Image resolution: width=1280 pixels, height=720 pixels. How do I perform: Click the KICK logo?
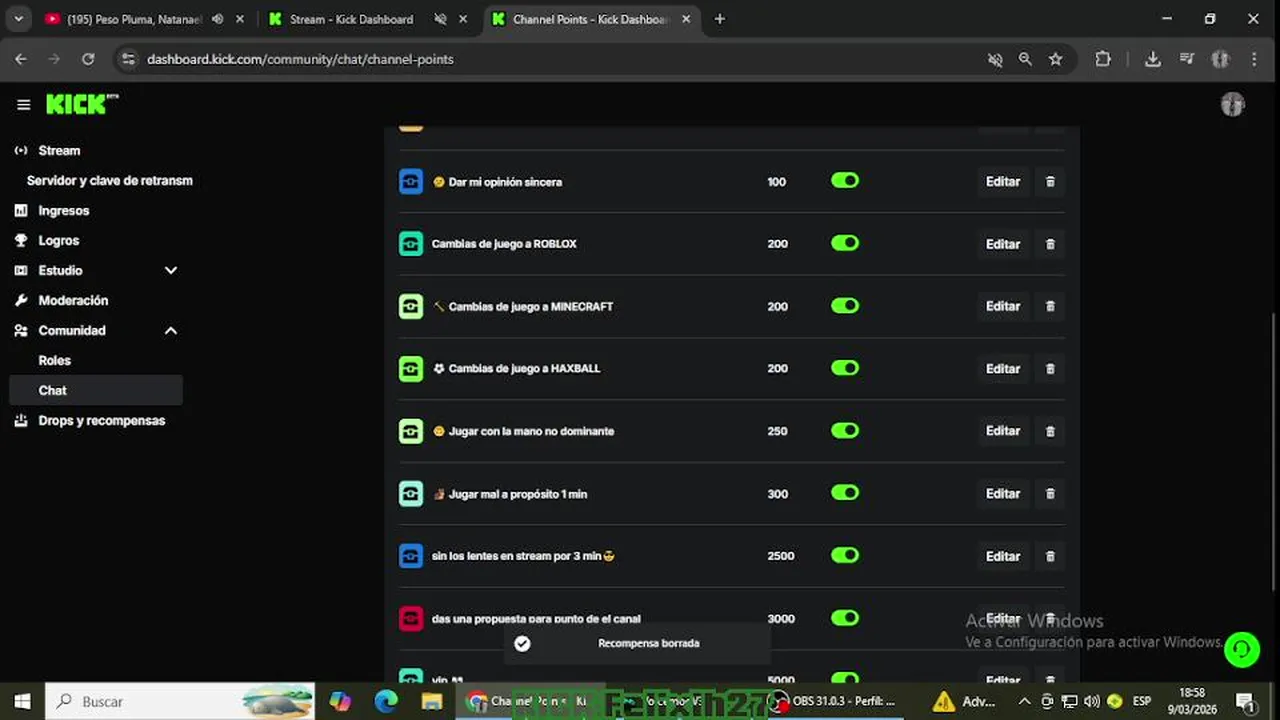[x=82, y=104]
